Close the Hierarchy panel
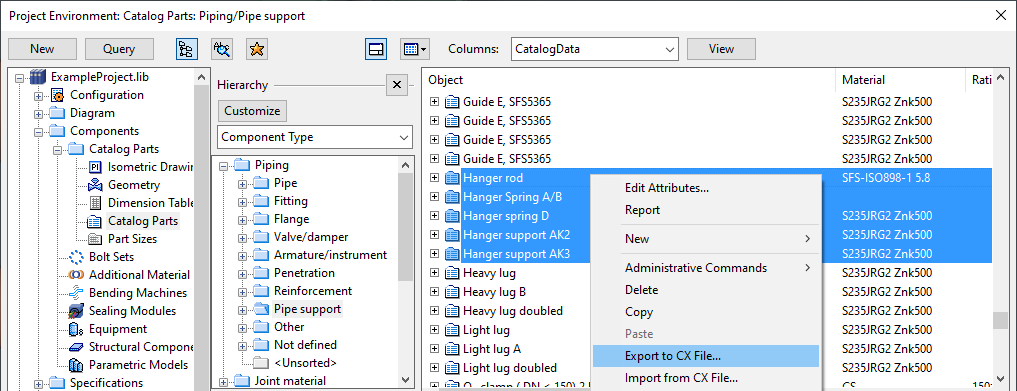This screenshot has width=1017, height=391. pyautogui.click(x=397, y=85)
